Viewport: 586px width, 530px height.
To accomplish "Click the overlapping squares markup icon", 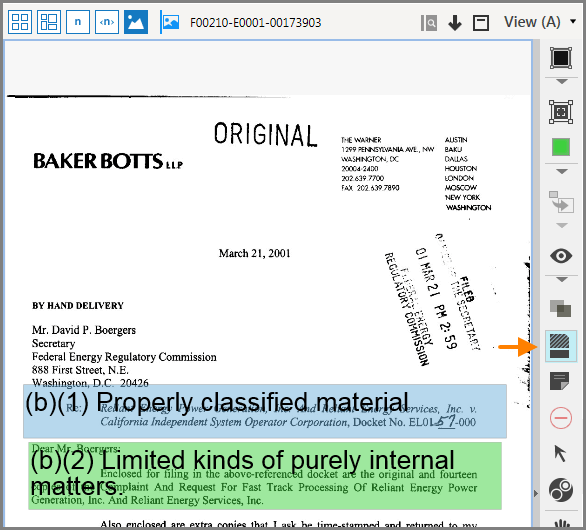I will [x=561, y=308].
